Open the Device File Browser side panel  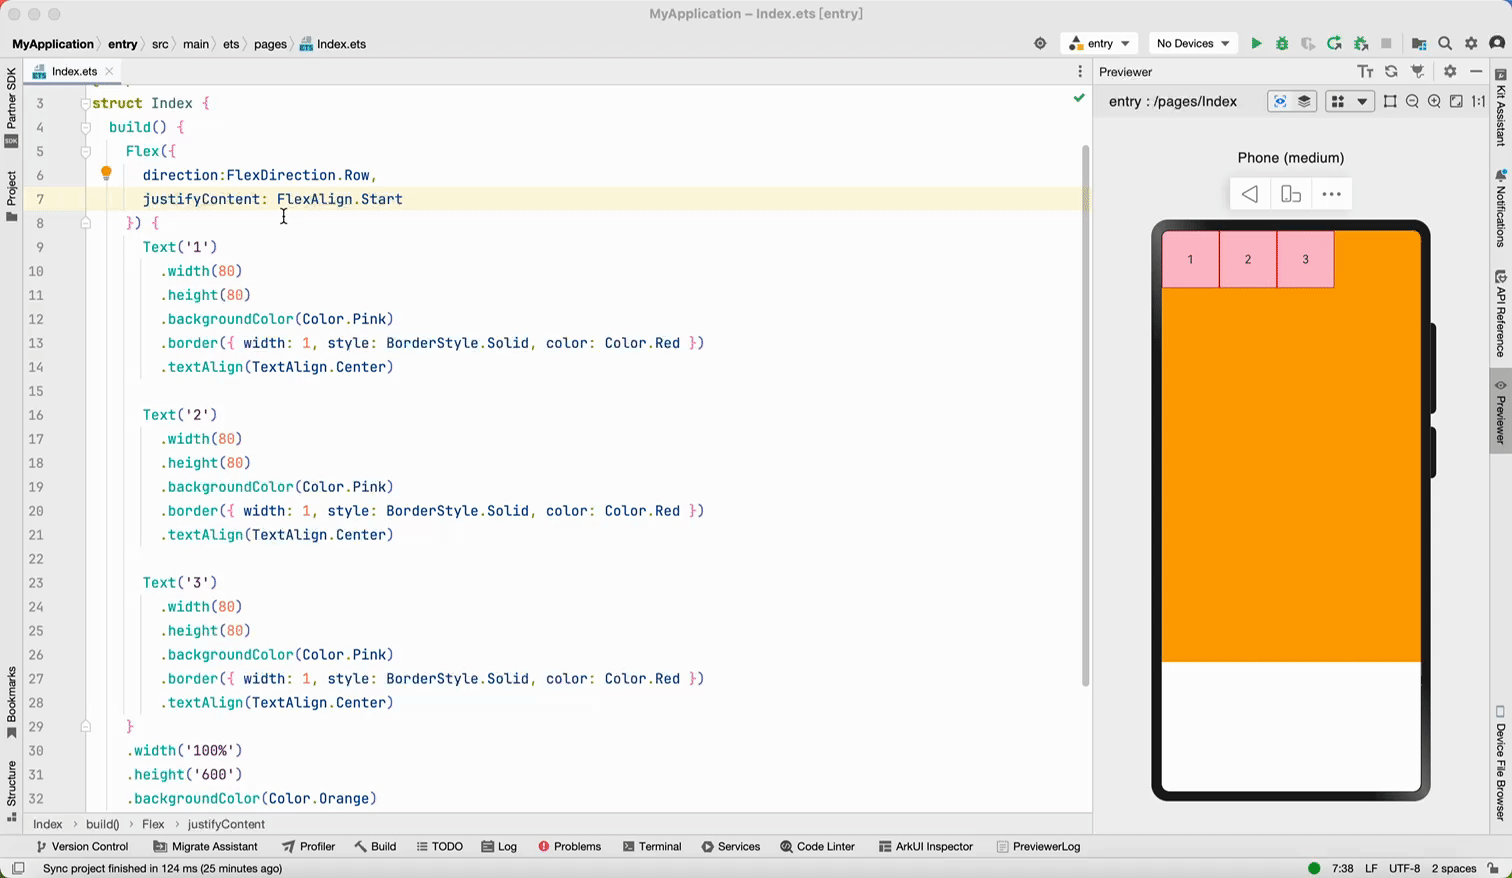tap(1500, 764)
